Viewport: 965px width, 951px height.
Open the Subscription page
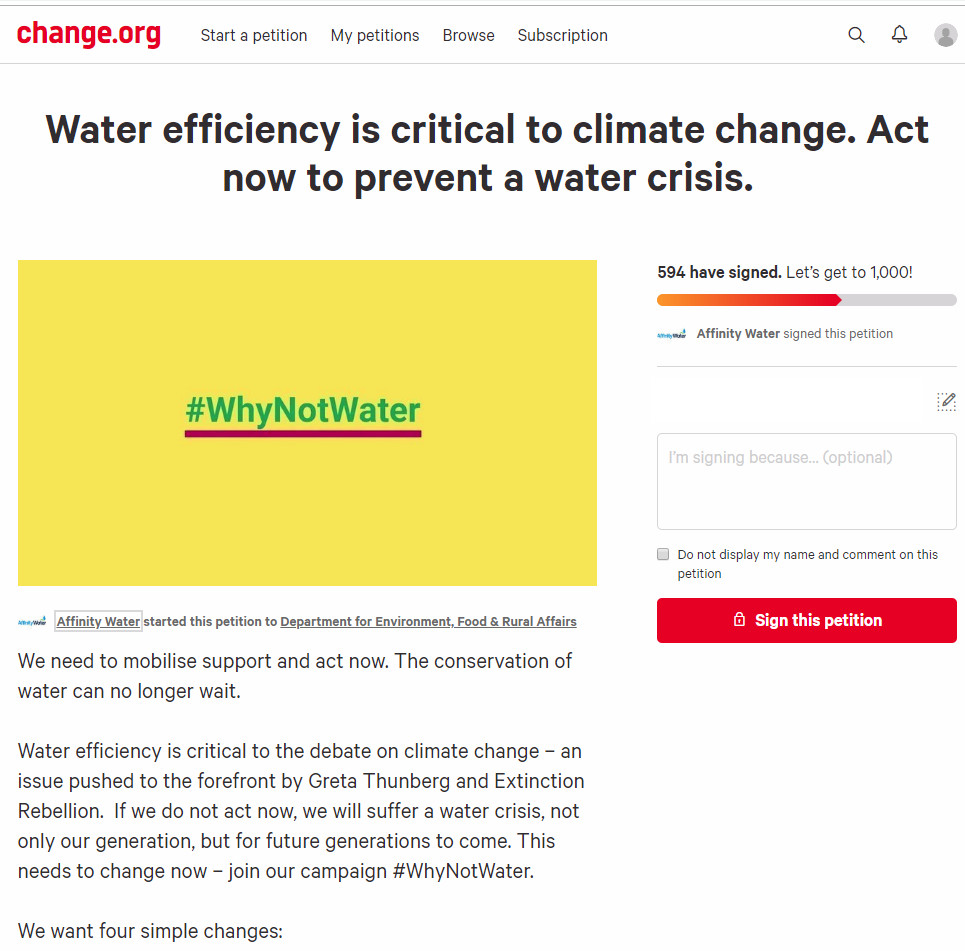562,35
